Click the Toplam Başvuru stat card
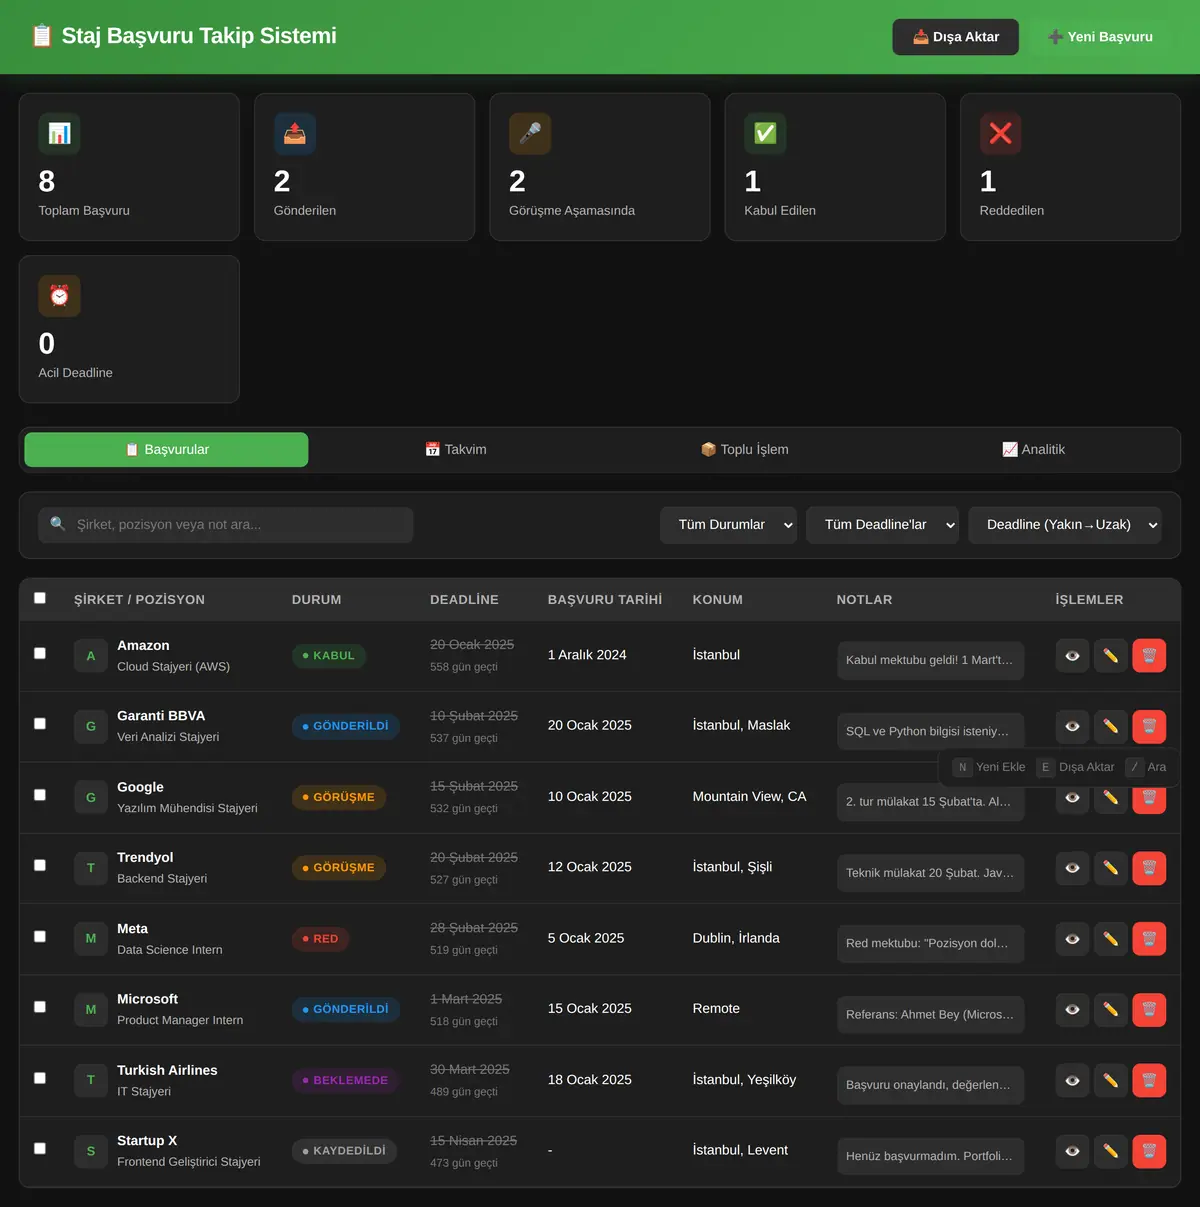This screenshot has height=1207, width=1200. (129, 167)
